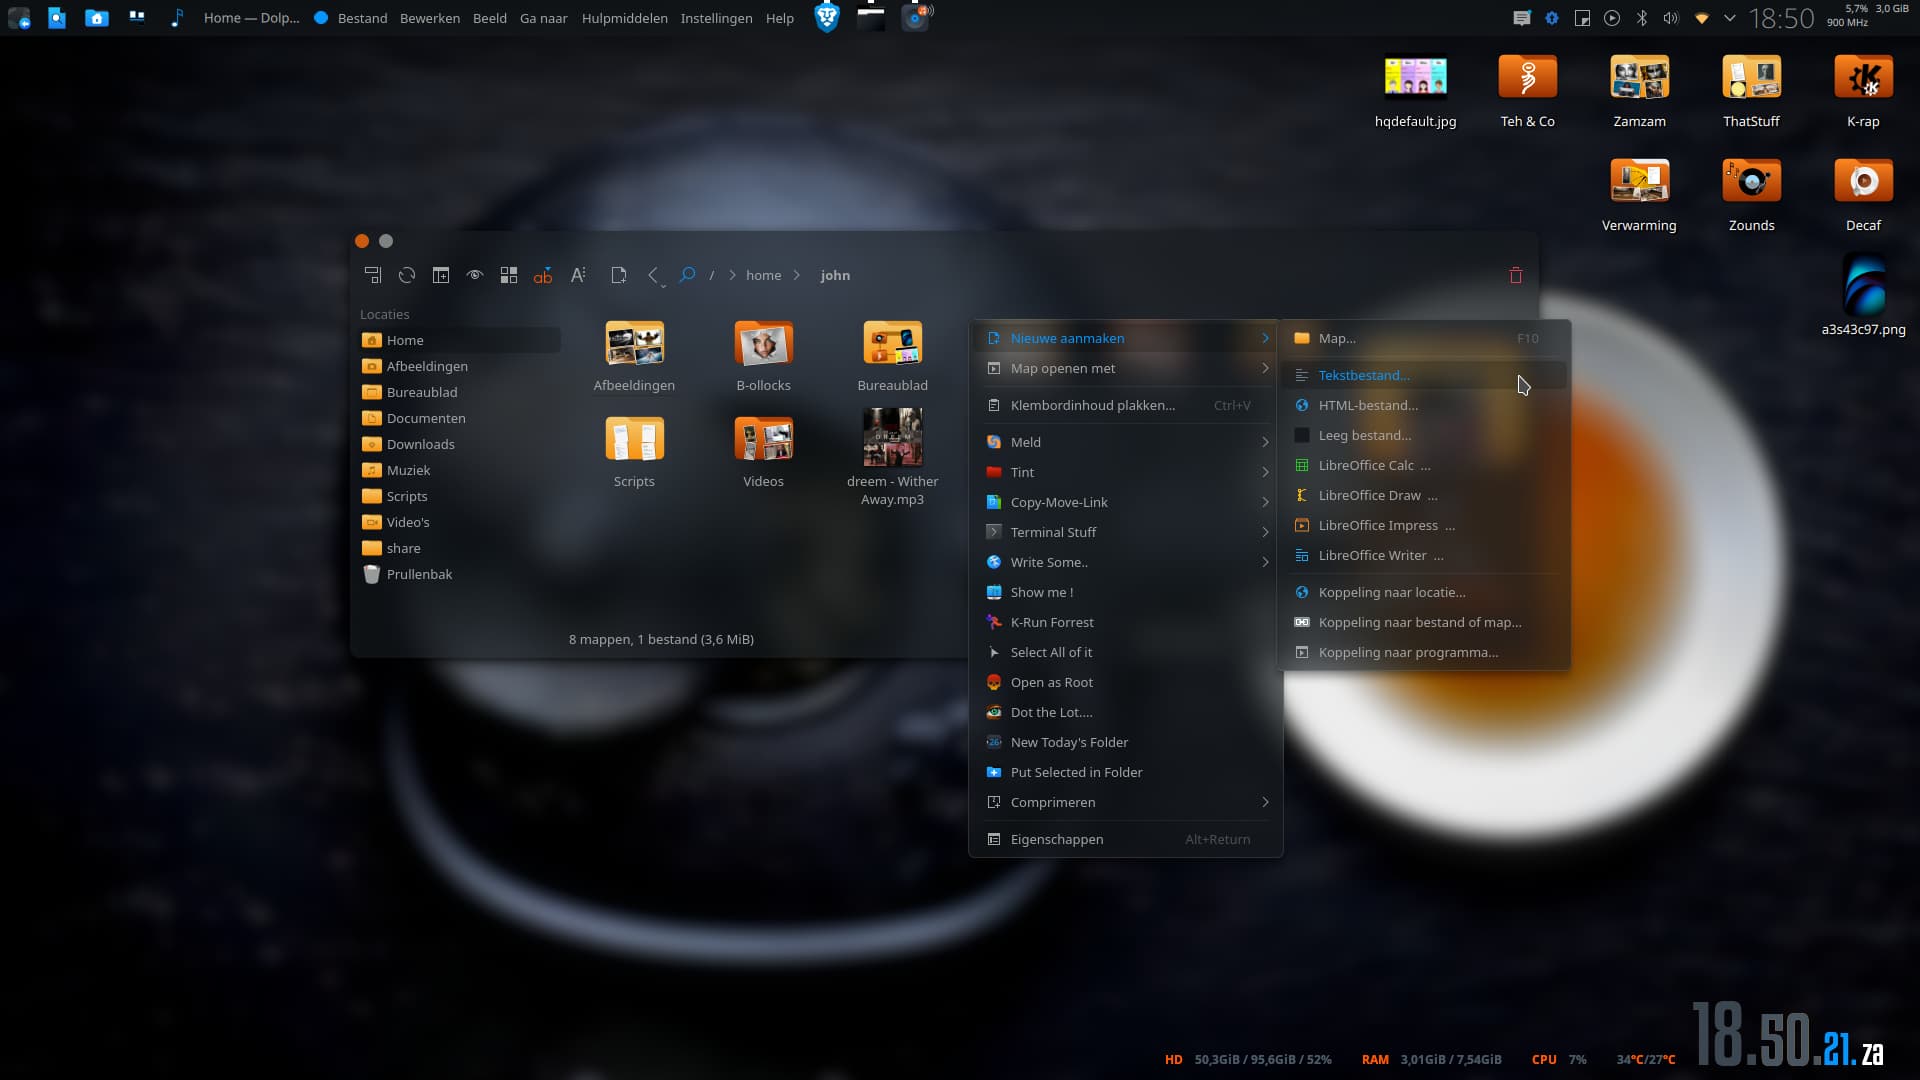Viewport: 1920px width, 1080px height.
Task: Click New Today's Folder entry
Action: point(1126,742)
